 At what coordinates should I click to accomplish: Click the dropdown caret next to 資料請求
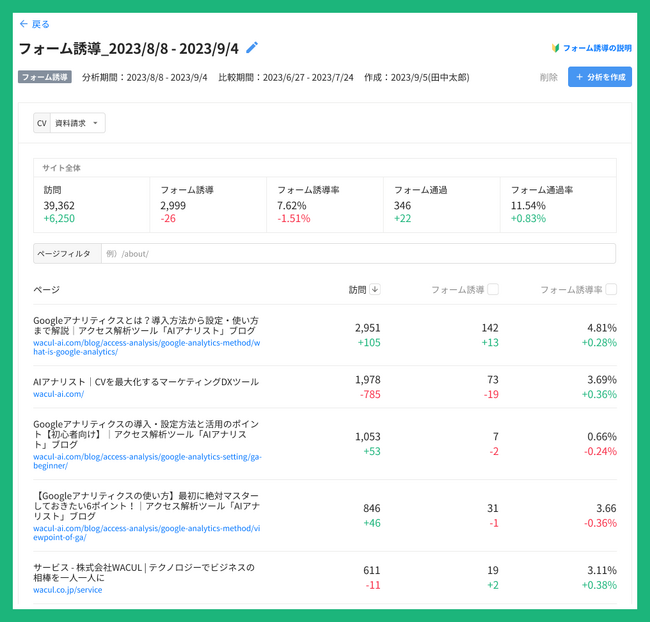[95, 123]
